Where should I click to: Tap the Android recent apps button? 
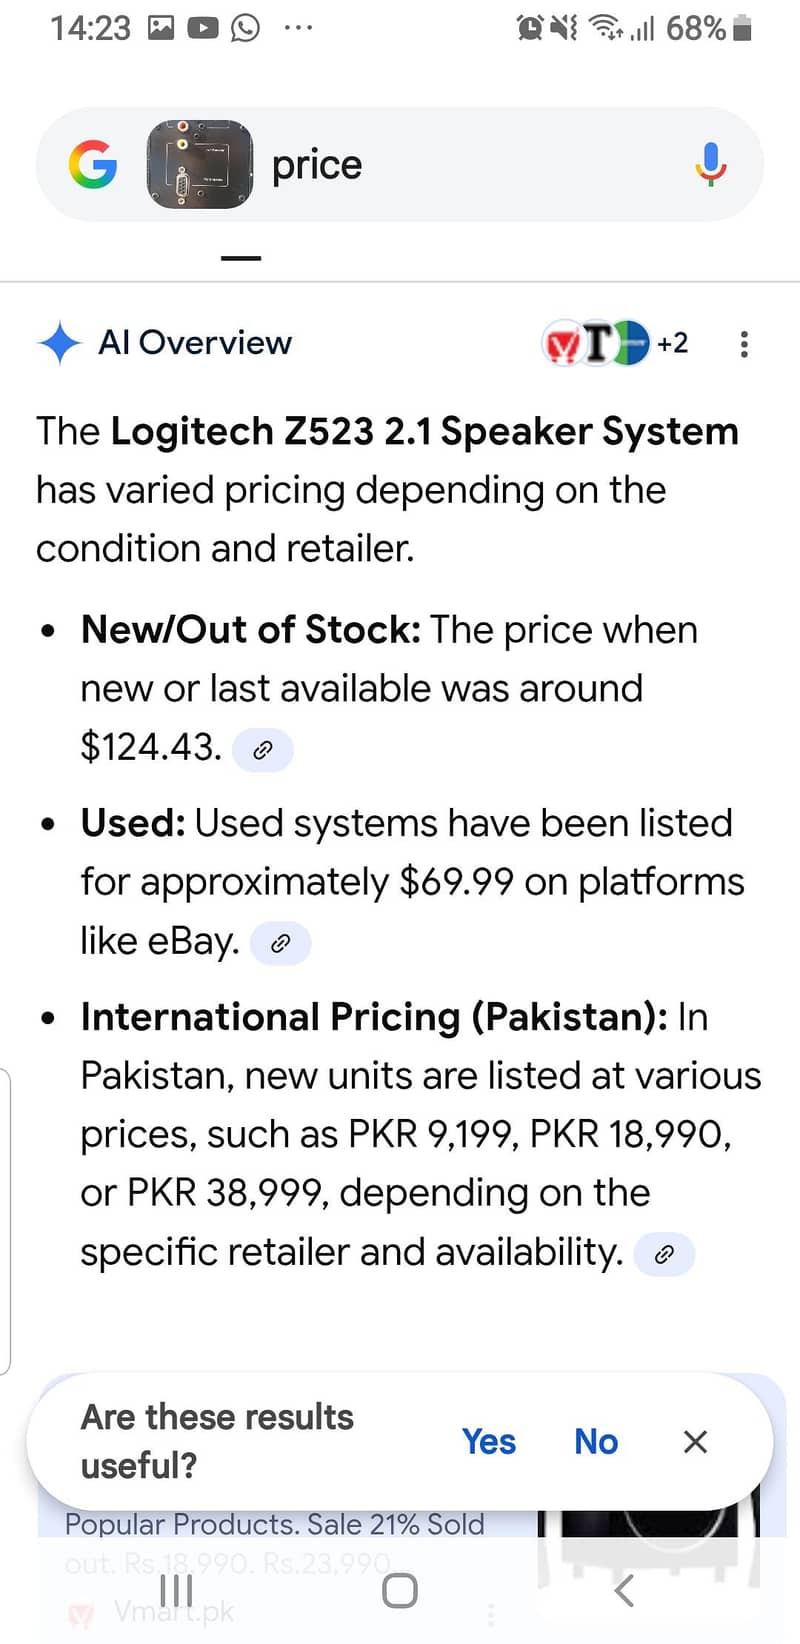click(176, 1590)
